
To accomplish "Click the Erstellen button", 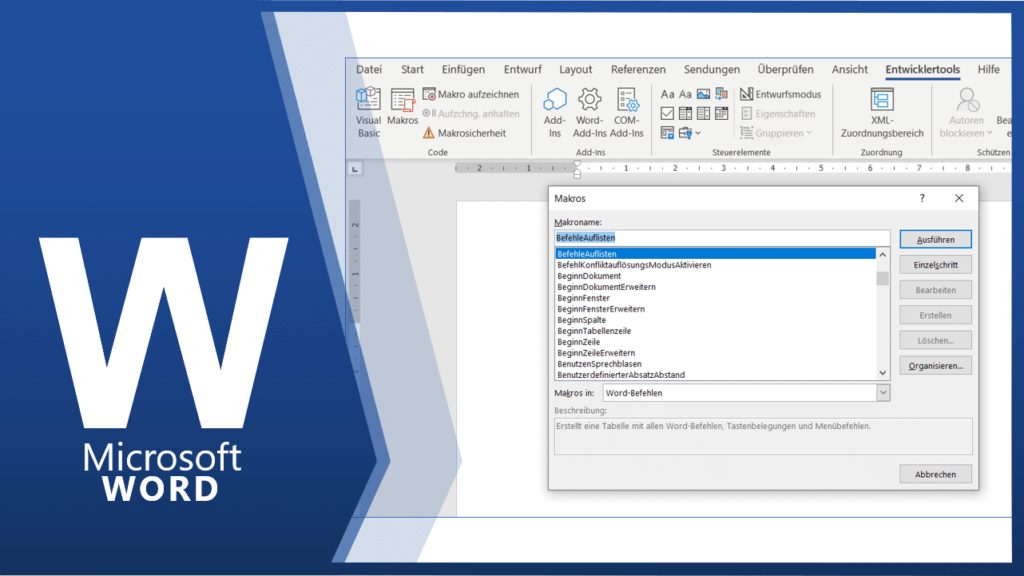I will coord(935,315).
